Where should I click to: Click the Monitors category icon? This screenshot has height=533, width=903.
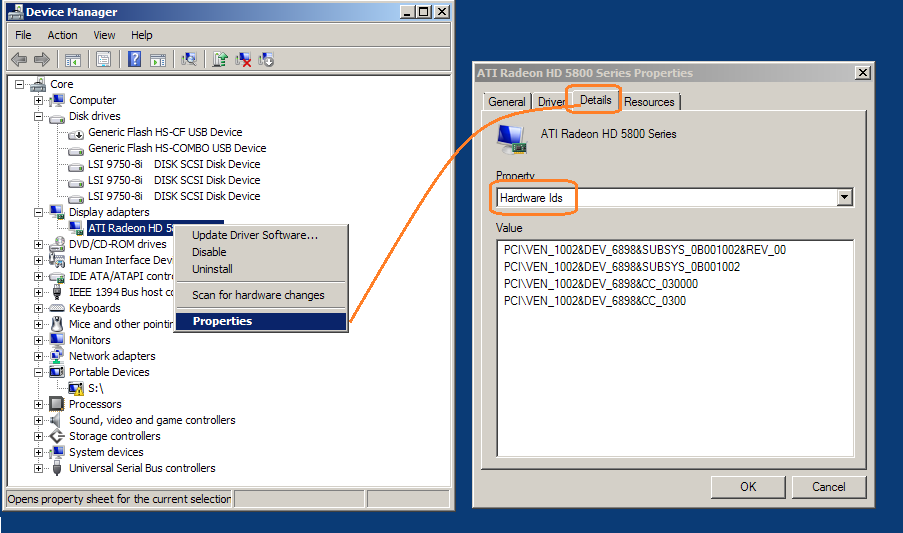click(x=57, y=340)
